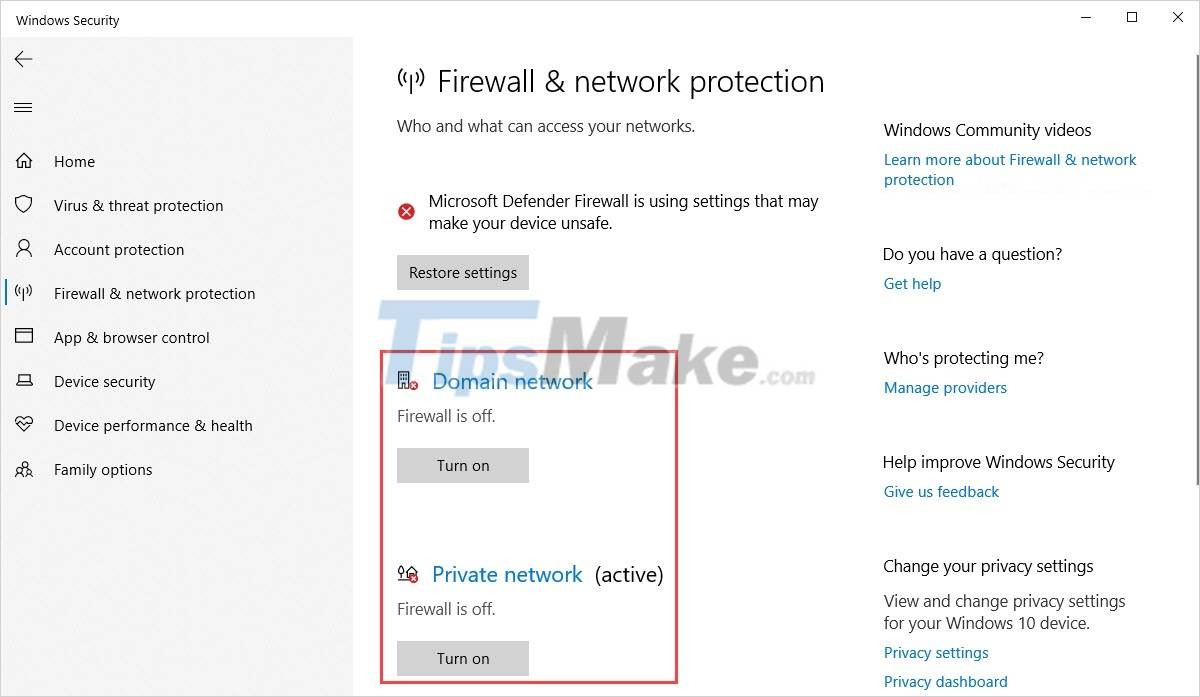The image size is (1200, 697).
Task: Open the Privacy dashboard link
Action: (945, 681)
